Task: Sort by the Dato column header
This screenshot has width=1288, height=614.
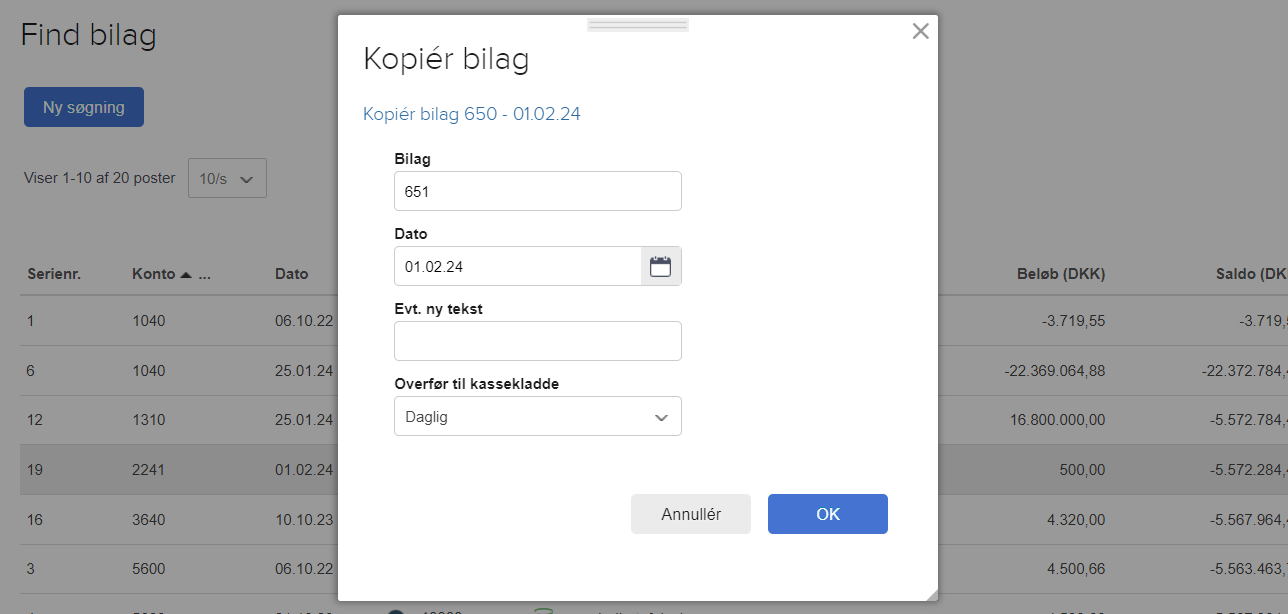Action: (290, 273)
